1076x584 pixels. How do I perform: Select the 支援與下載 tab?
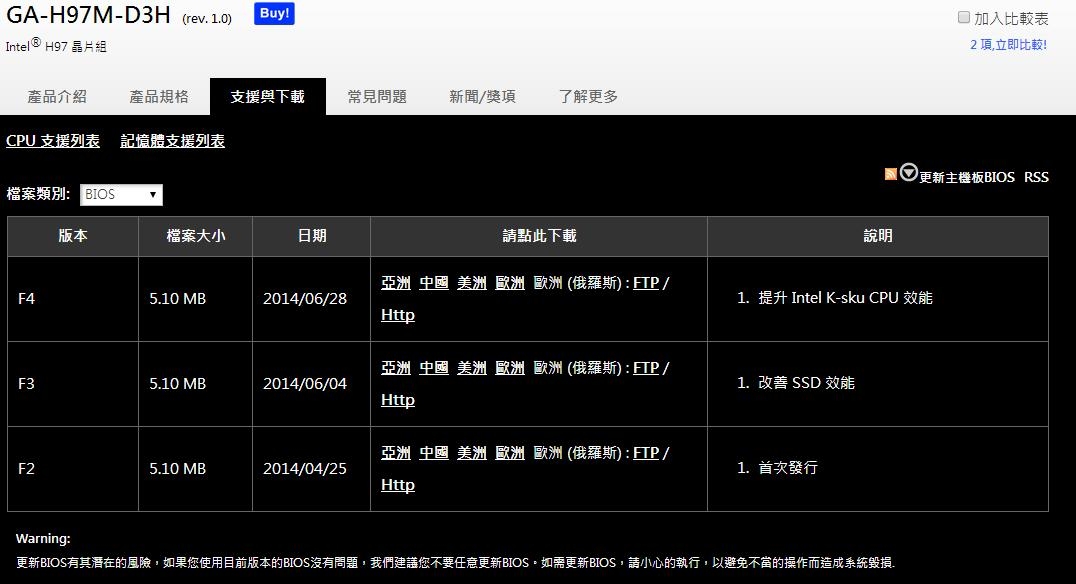[x=268, y=97]
